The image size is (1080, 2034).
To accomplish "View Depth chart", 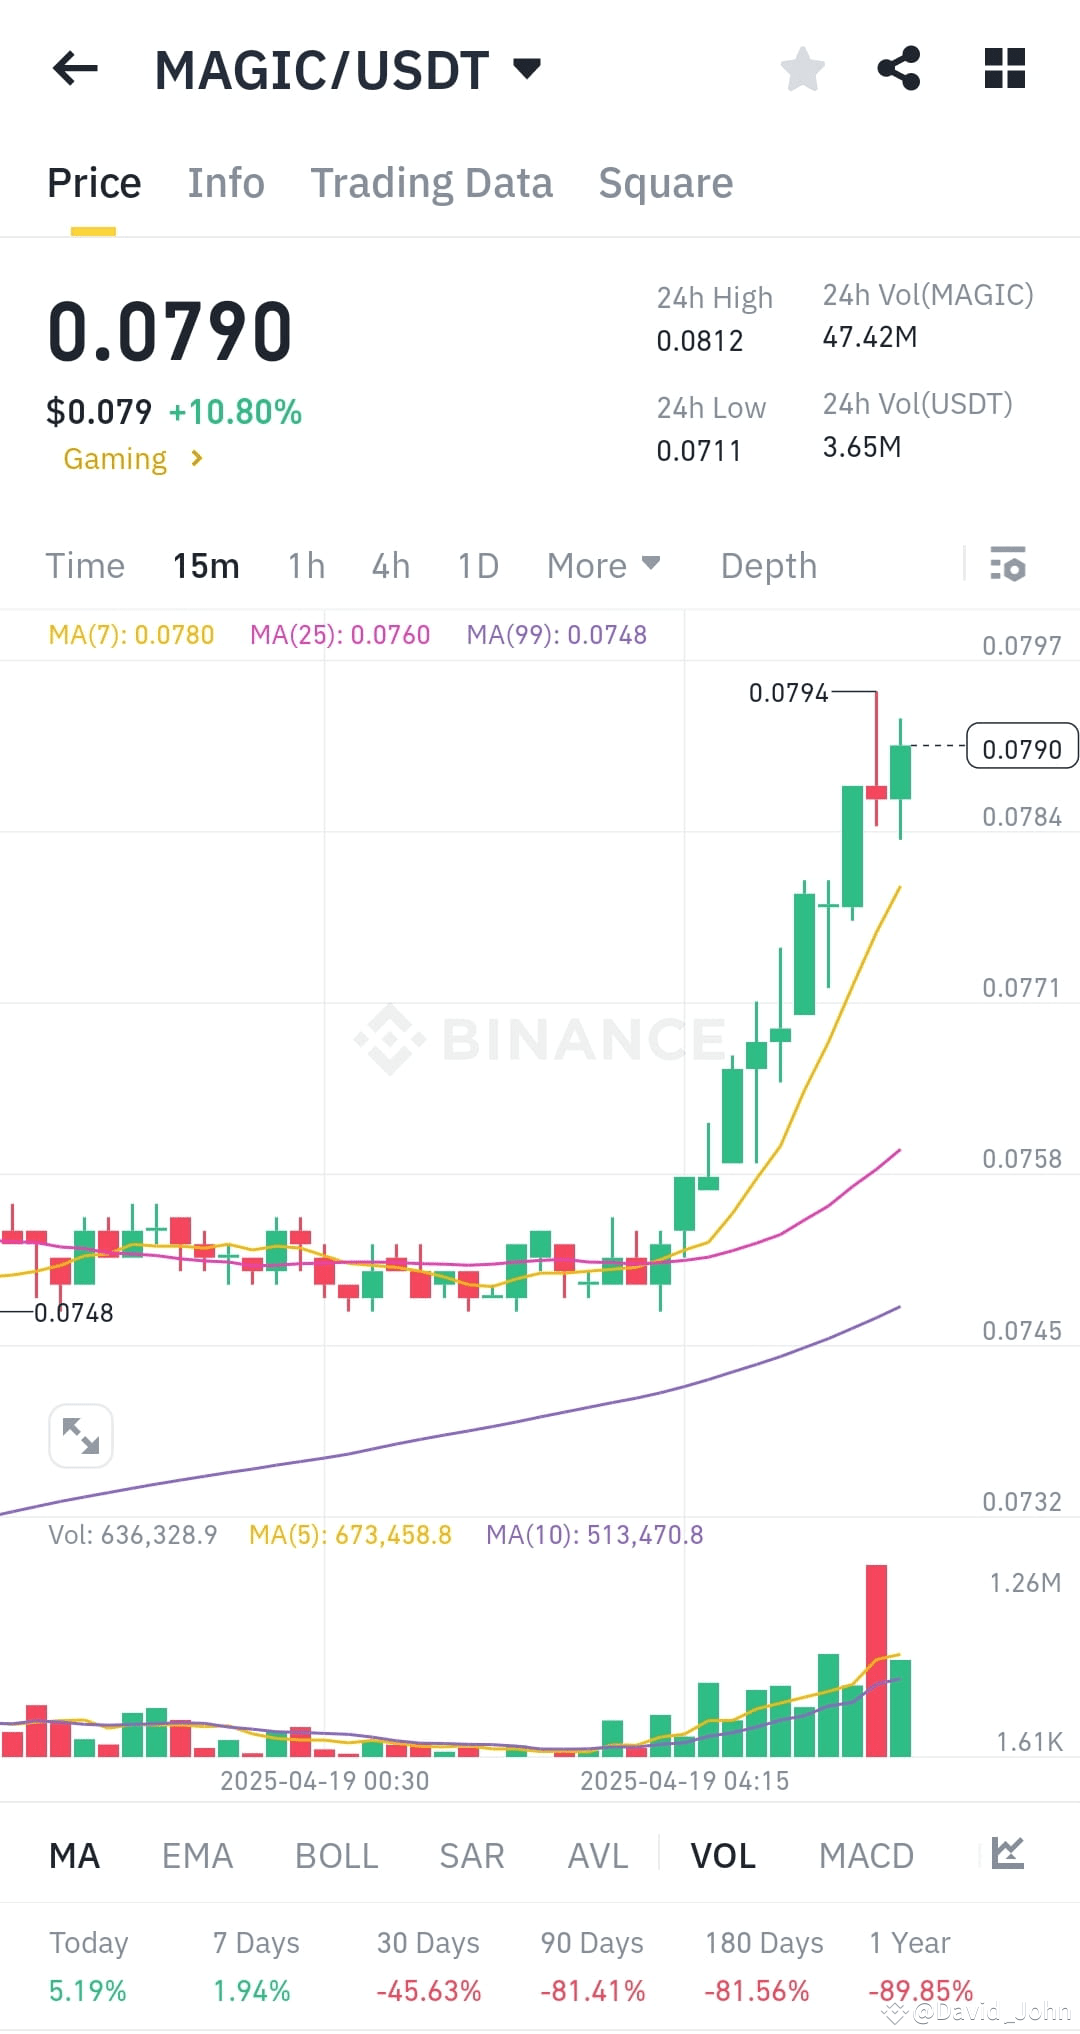I will (768, 565).
